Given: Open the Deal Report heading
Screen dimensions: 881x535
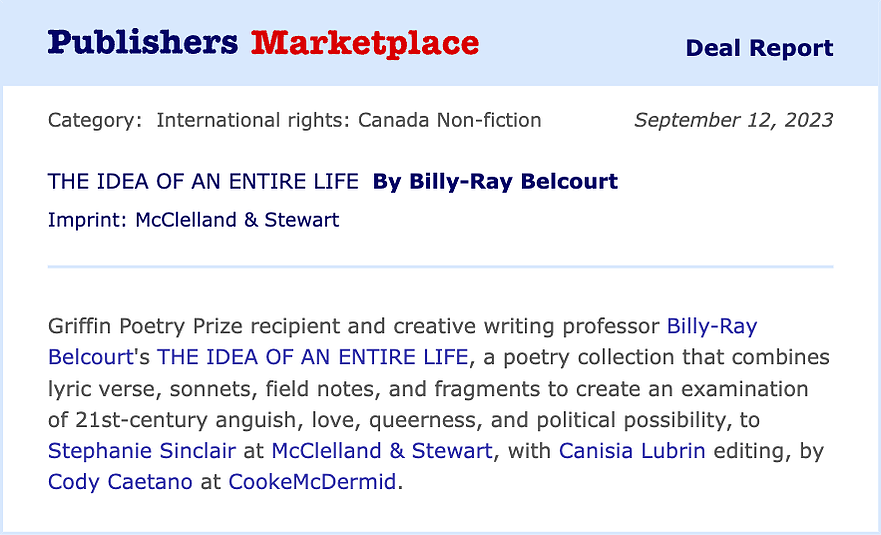Looking at the screenshot, I should (x=759, y=48).
